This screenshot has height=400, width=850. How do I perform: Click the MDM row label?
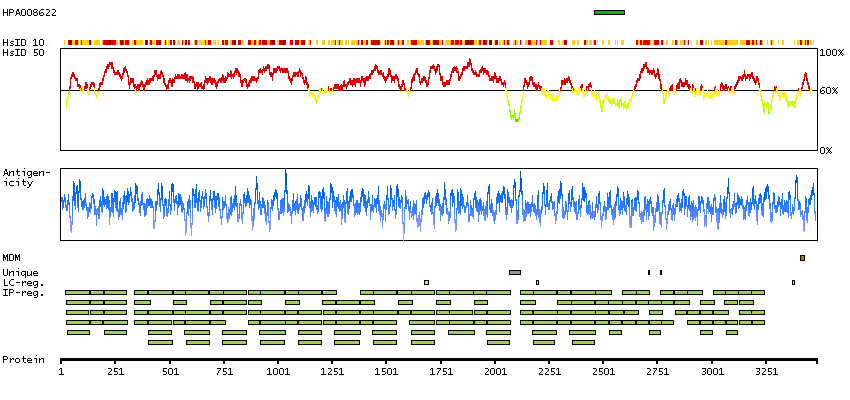pos(12,258)
